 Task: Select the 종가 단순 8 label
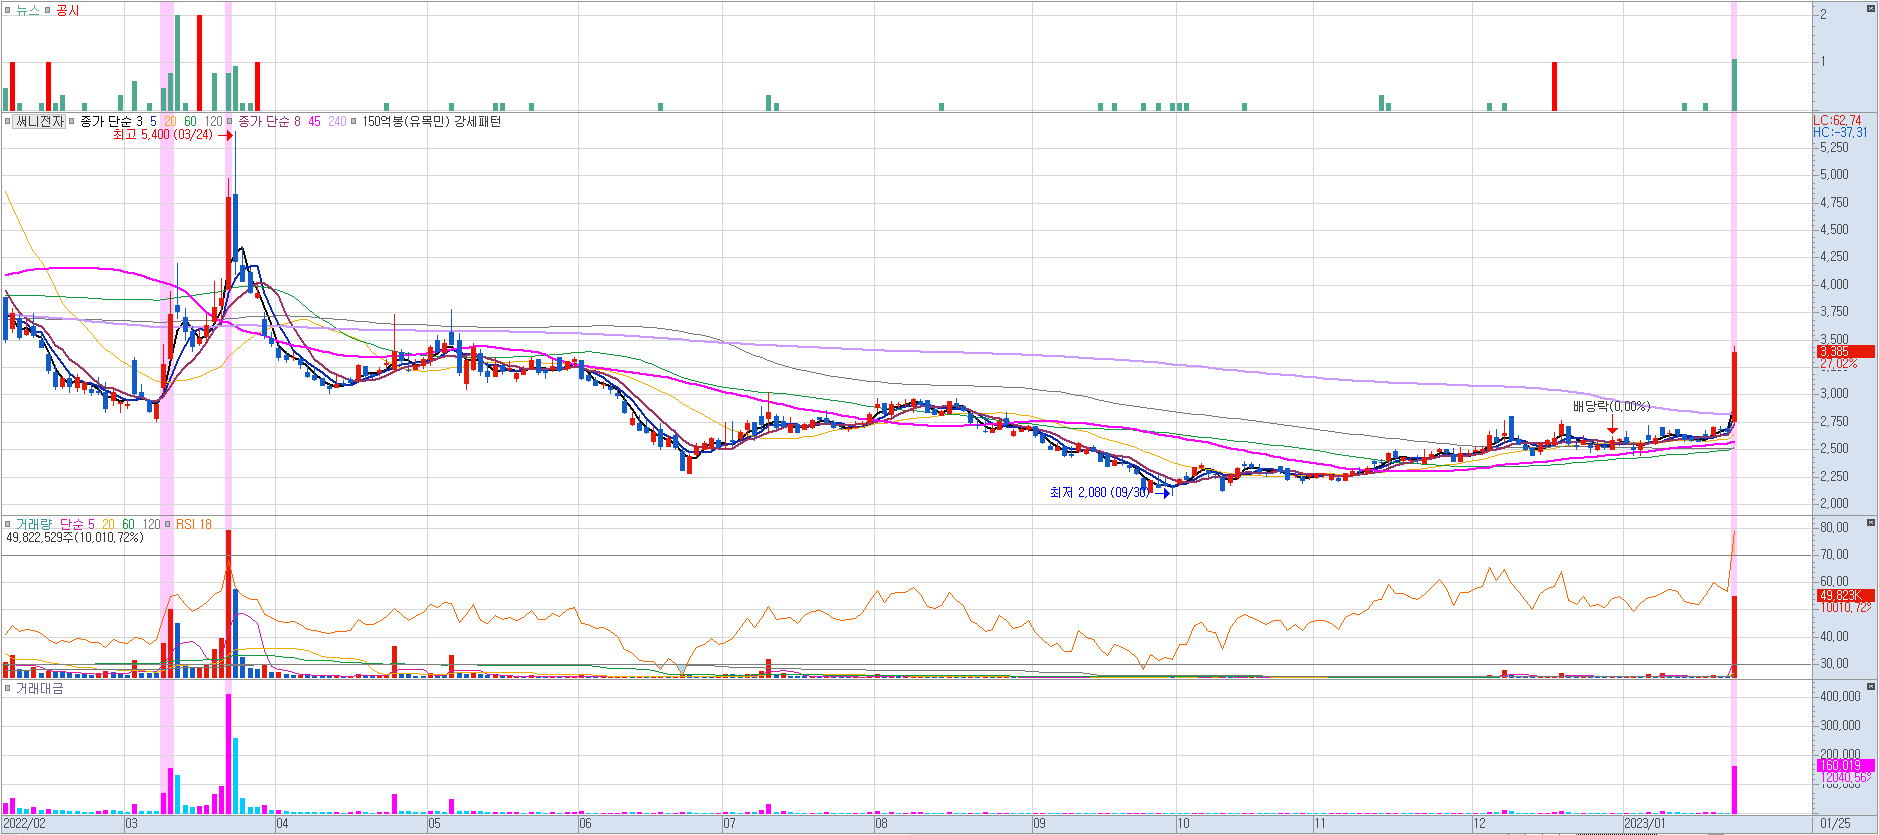click(269, 121)
